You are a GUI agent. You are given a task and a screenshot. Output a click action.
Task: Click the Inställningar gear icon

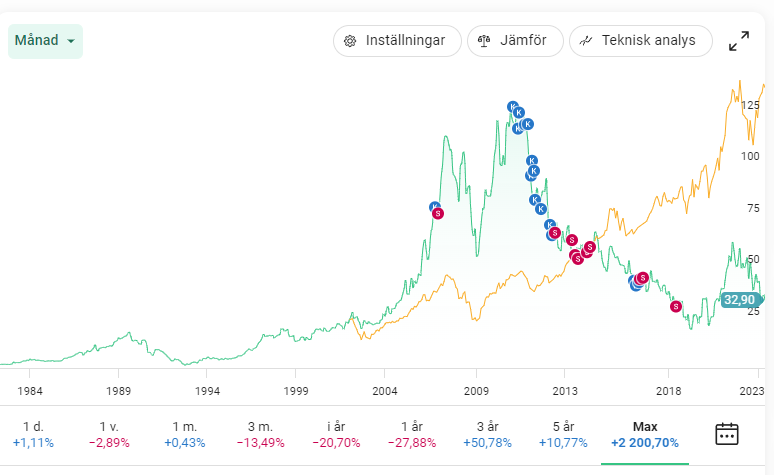[350, 41]
